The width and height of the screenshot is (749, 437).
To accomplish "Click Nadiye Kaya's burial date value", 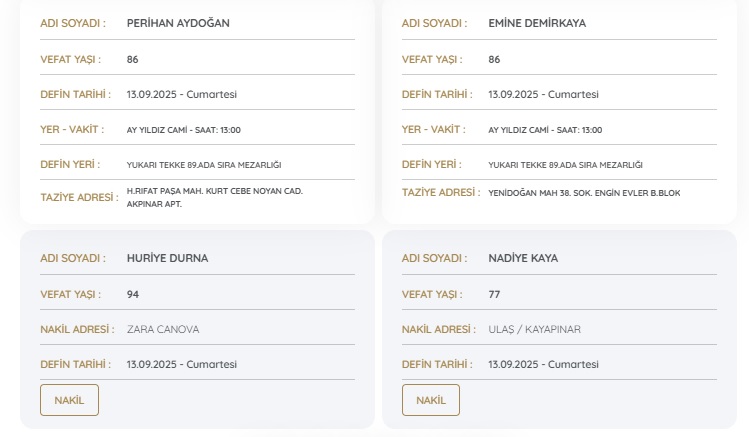I will tap(543, 364).
